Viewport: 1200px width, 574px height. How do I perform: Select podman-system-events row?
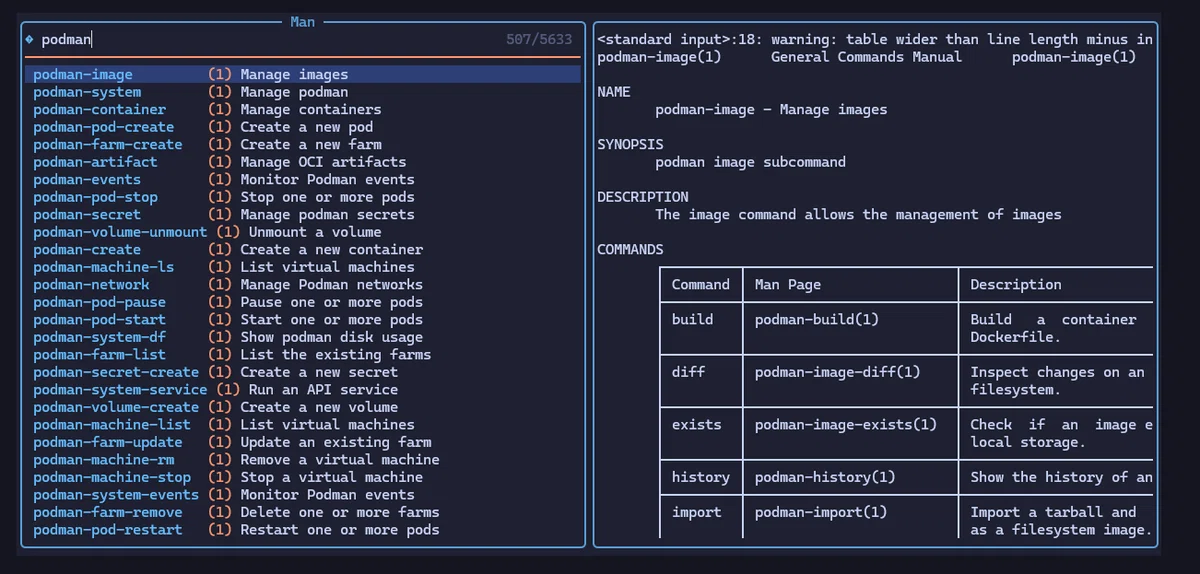pyautogui.click(x=302, y=494)
